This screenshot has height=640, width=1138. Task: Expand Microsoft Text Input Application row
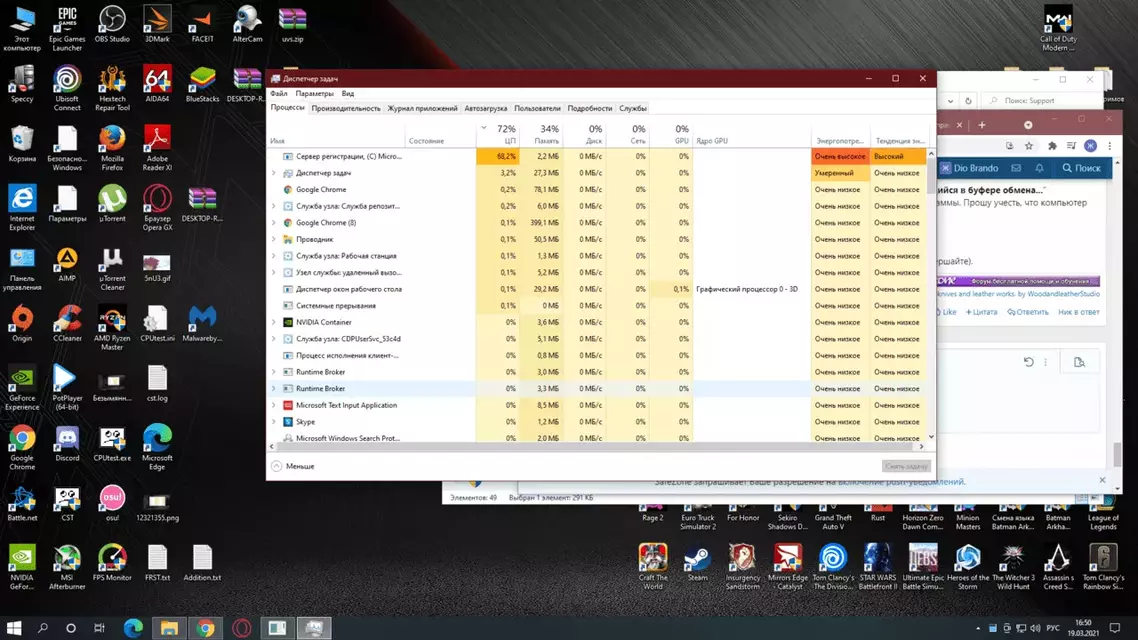274,406
